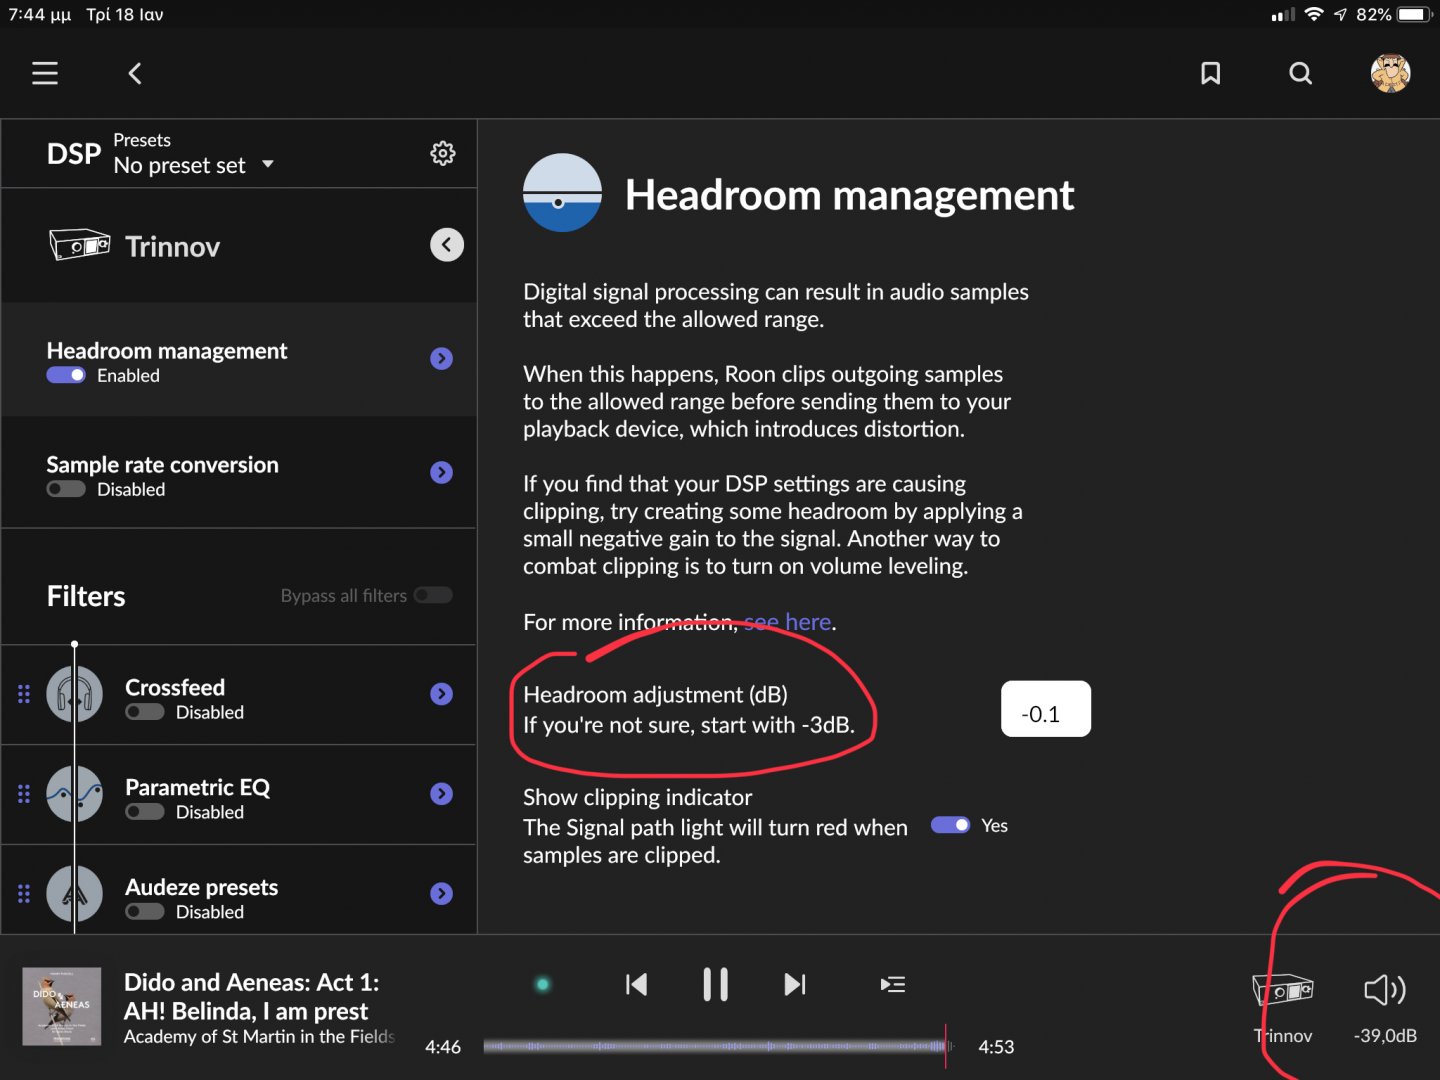
Task: Disable the Headroom management toggle
Action: [x=66, y=376]
